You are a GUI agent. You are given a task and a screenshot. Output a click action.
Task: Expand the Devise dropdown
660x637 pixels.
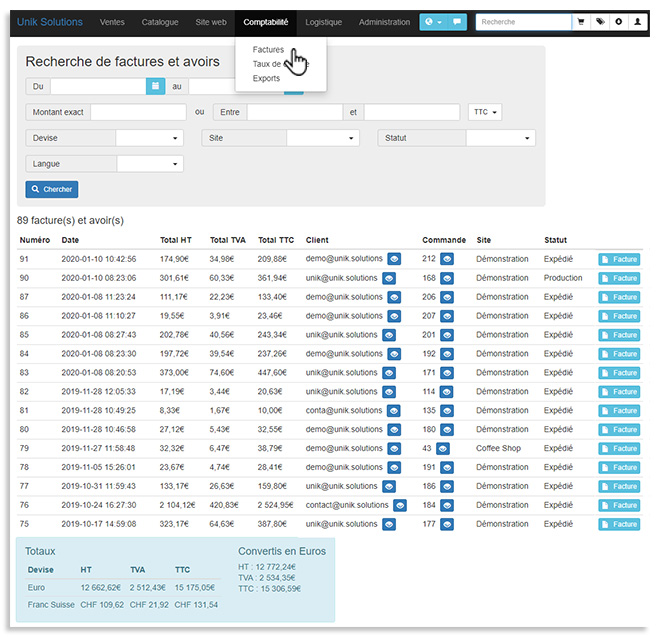point(150,138)
